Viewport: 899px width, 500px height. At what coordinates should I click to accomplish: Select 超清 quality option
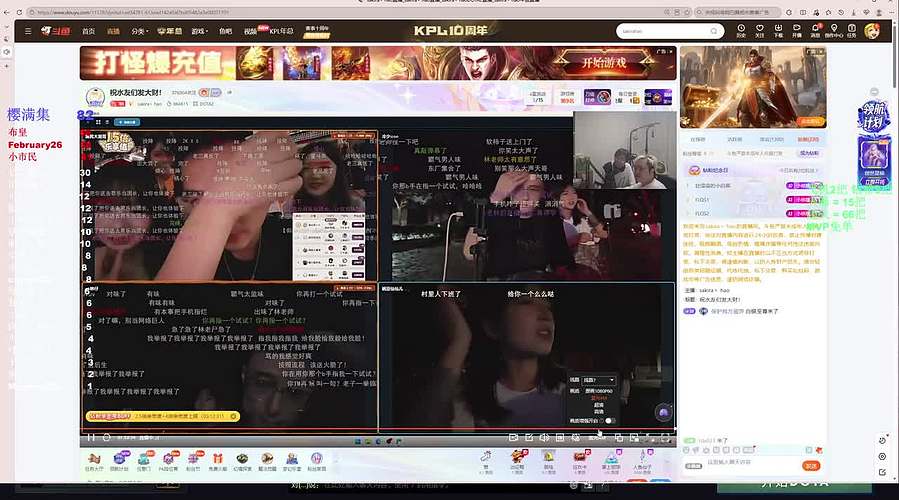pos(599,405)
